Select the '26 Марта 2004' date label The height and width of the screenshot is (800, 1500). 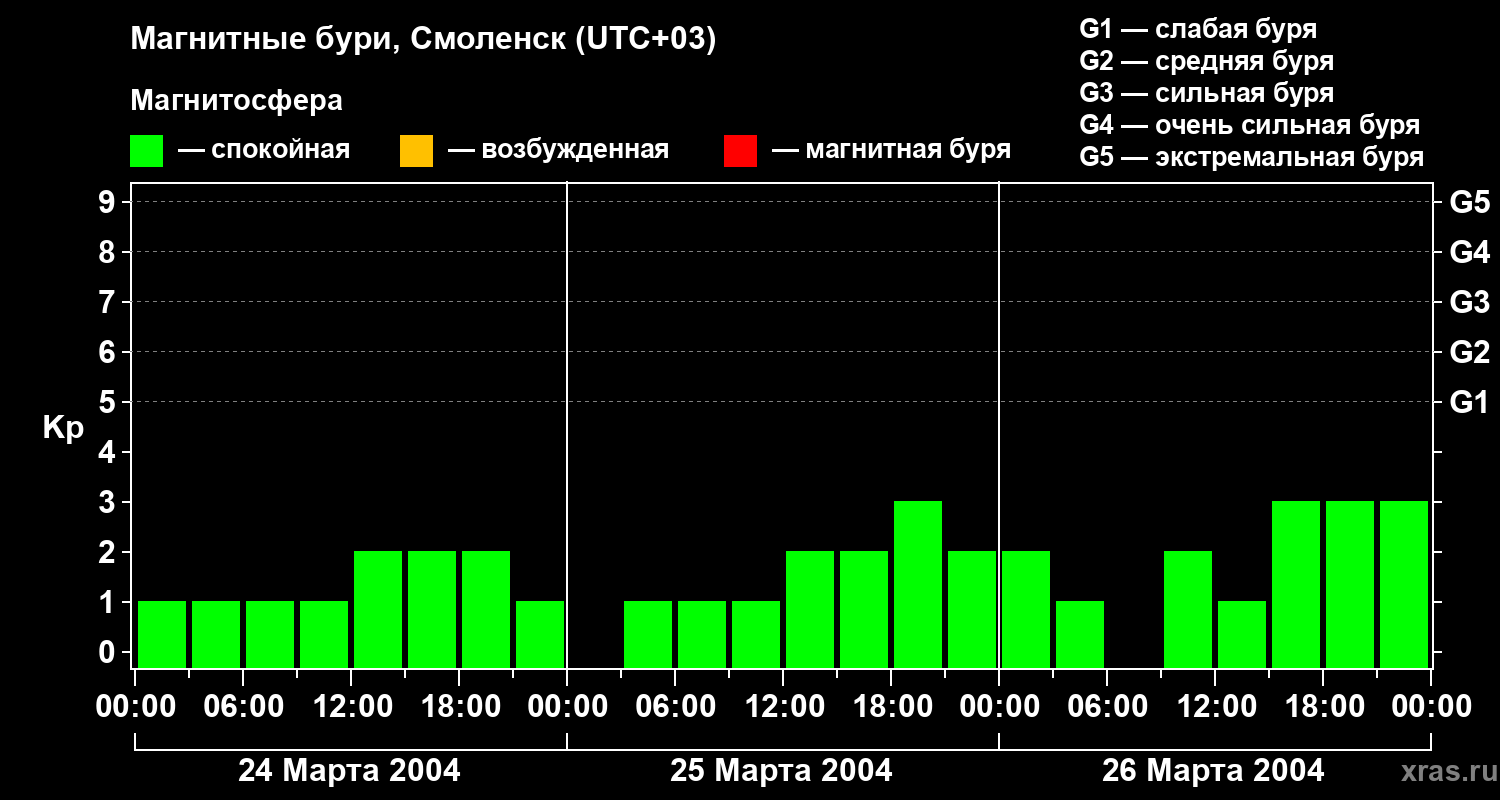[x=1213, y=771]
